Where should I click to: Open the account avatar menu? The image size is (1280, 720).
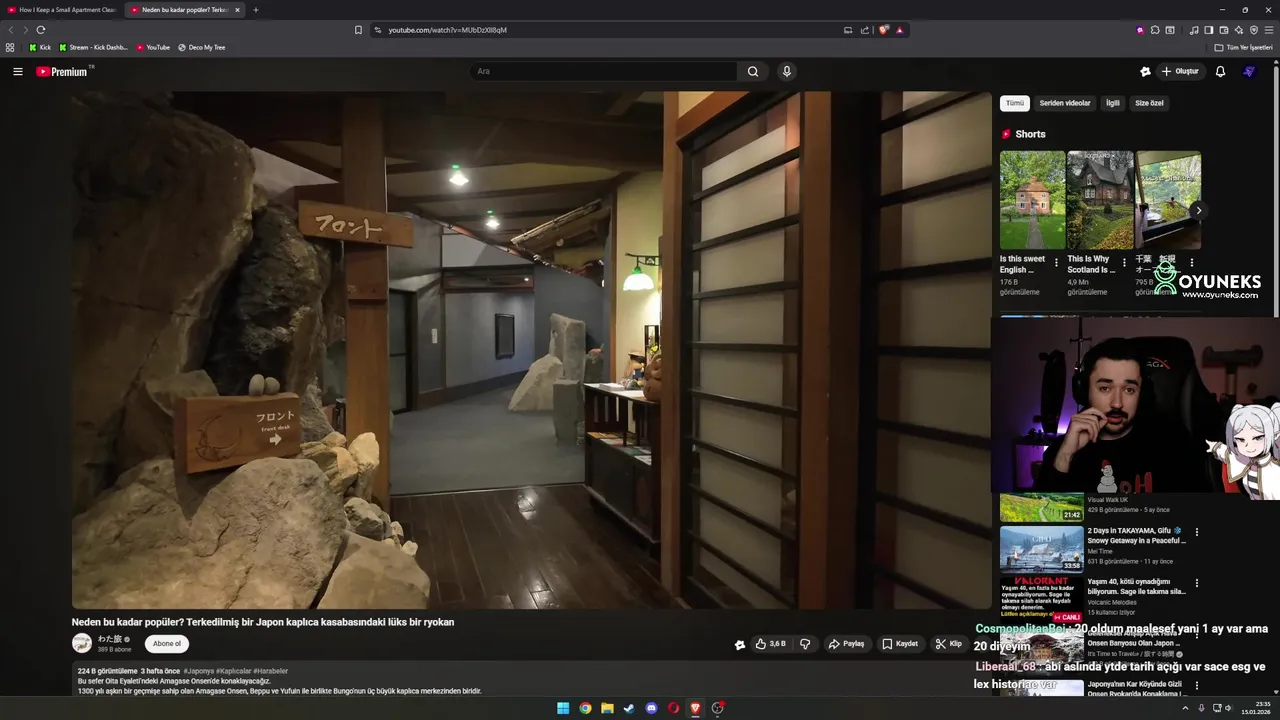[1249, 71]
